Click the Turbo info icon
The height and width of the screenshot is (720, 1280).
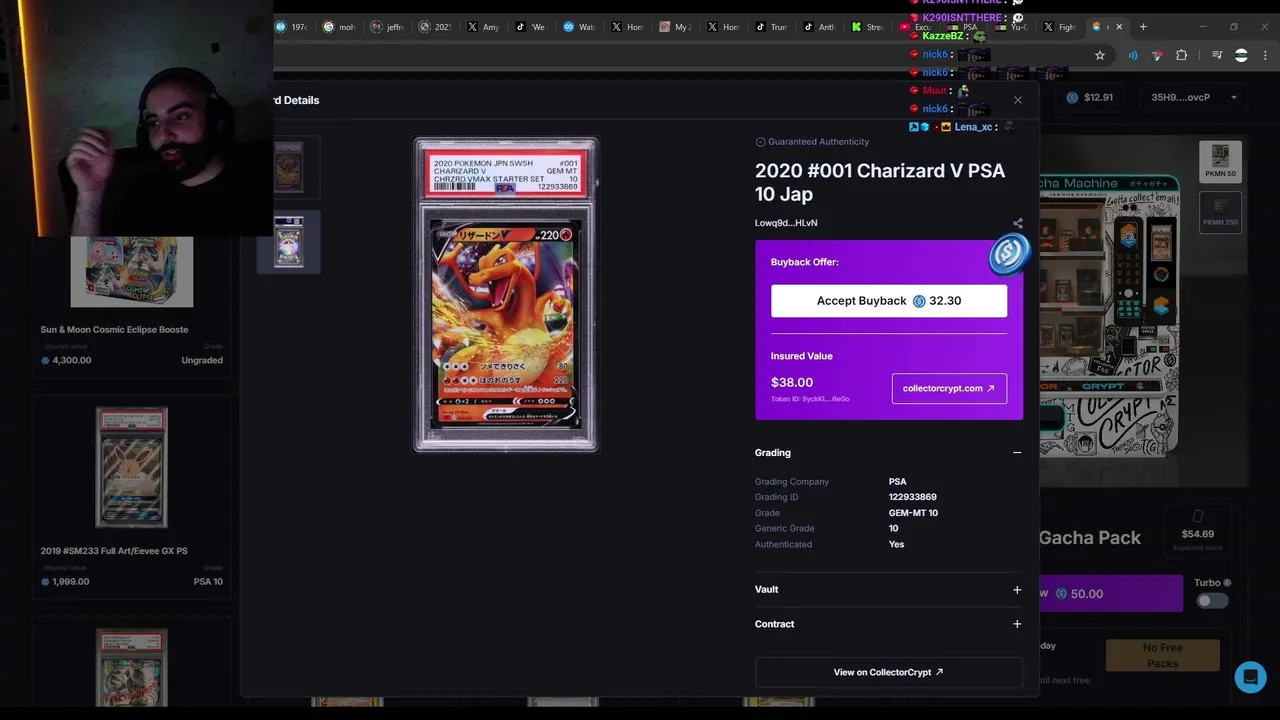pos(1228,583)
